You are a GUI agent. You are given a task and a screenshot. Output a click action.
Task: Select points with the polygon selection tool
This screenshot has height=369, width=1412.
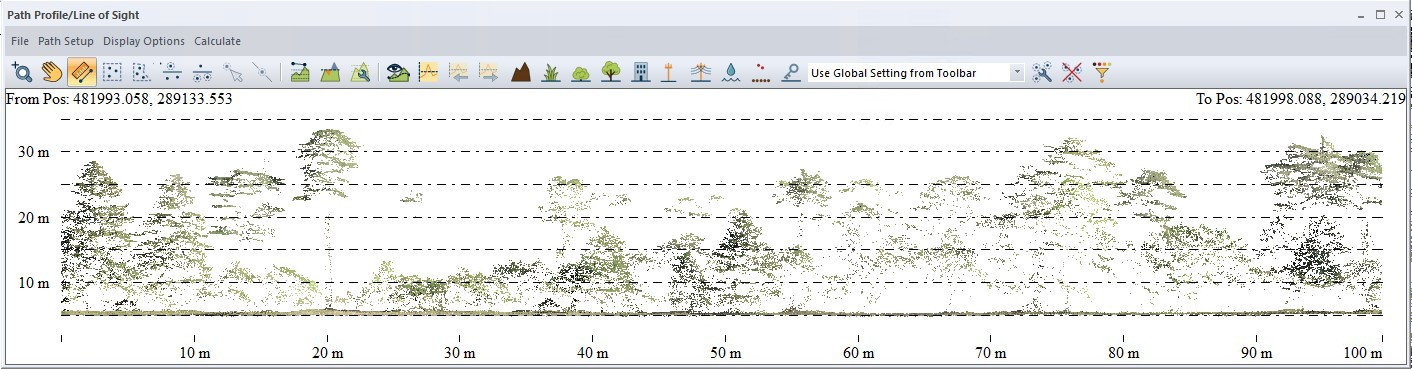click(x=142, y=72)
